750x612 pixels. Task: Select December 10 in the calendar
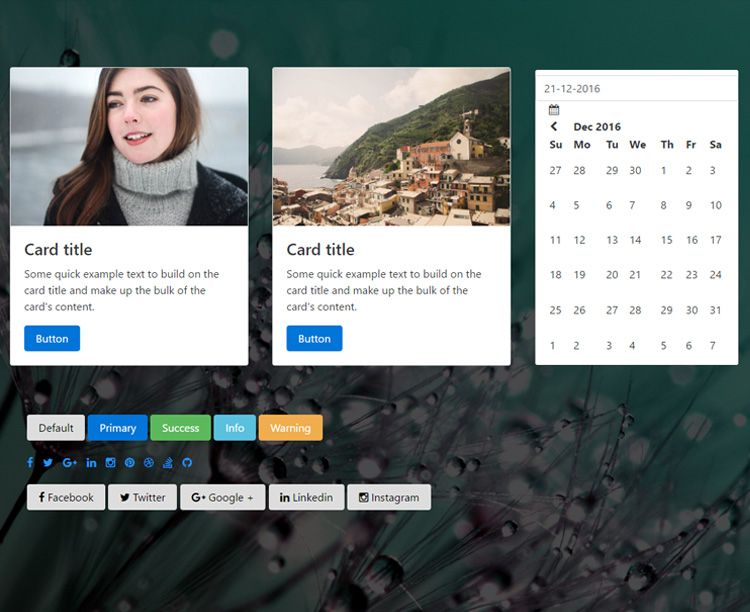[716, 205]
